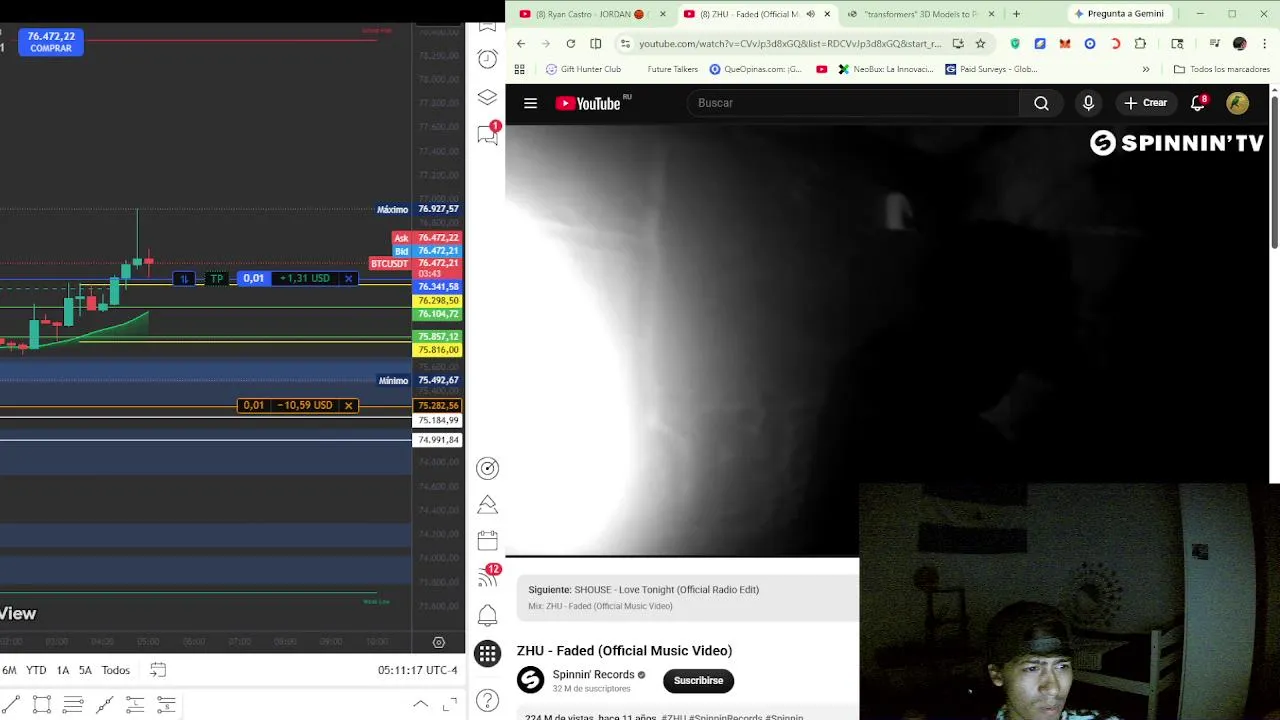Open Todos los marcadores folder
1280x720 pixels.
click(1222, 69)
